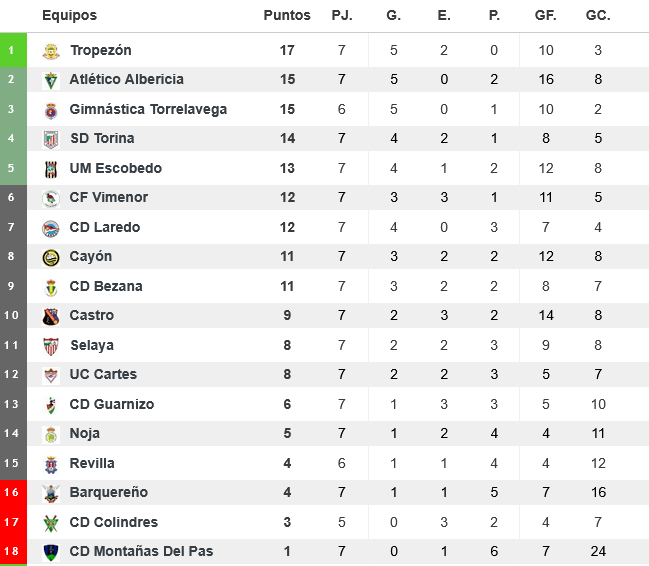Image resolution: width=649 pixels, height=566 pixels.
Task: Click the Selaya team crest icon
Action: [51, 346]
